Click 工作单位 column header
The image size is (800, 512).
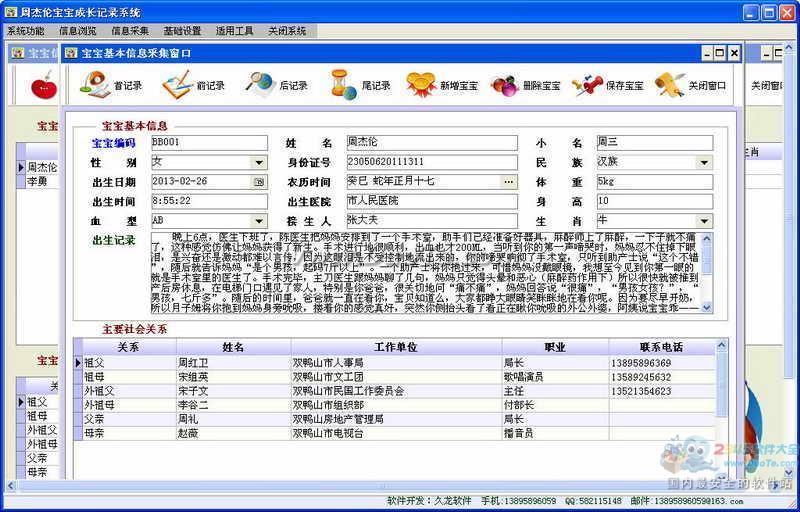click(x=396, y=347)
